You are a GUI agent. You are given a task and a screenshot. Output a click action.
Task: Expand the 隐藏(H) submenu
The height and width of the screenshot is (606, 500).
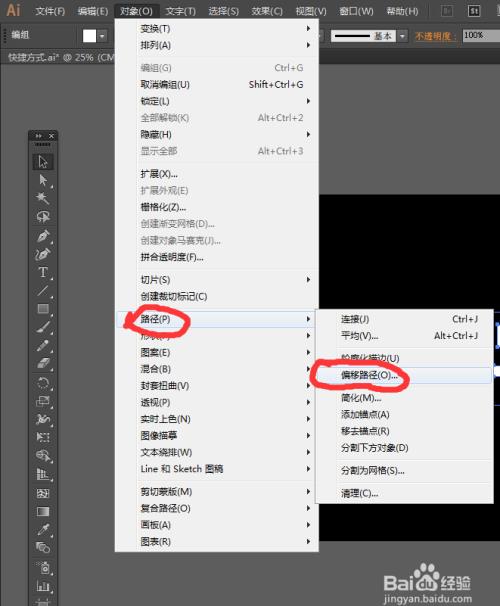pyautogui.click(x=217, y=134)
